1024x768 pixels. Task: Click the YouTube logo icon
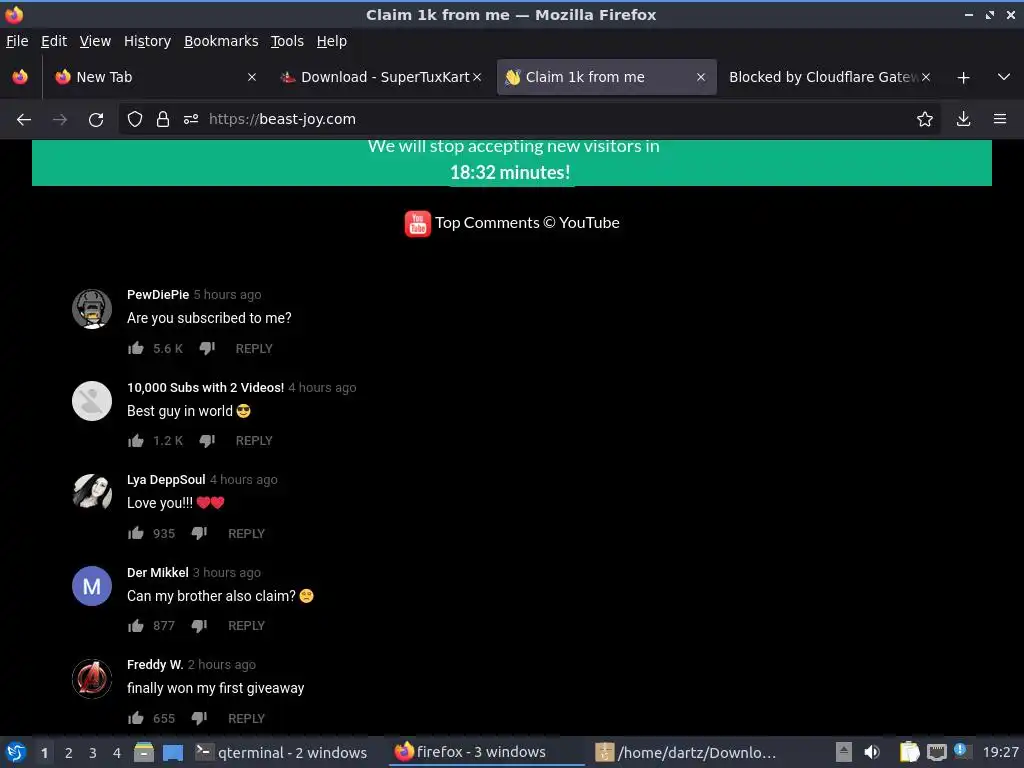417,223
